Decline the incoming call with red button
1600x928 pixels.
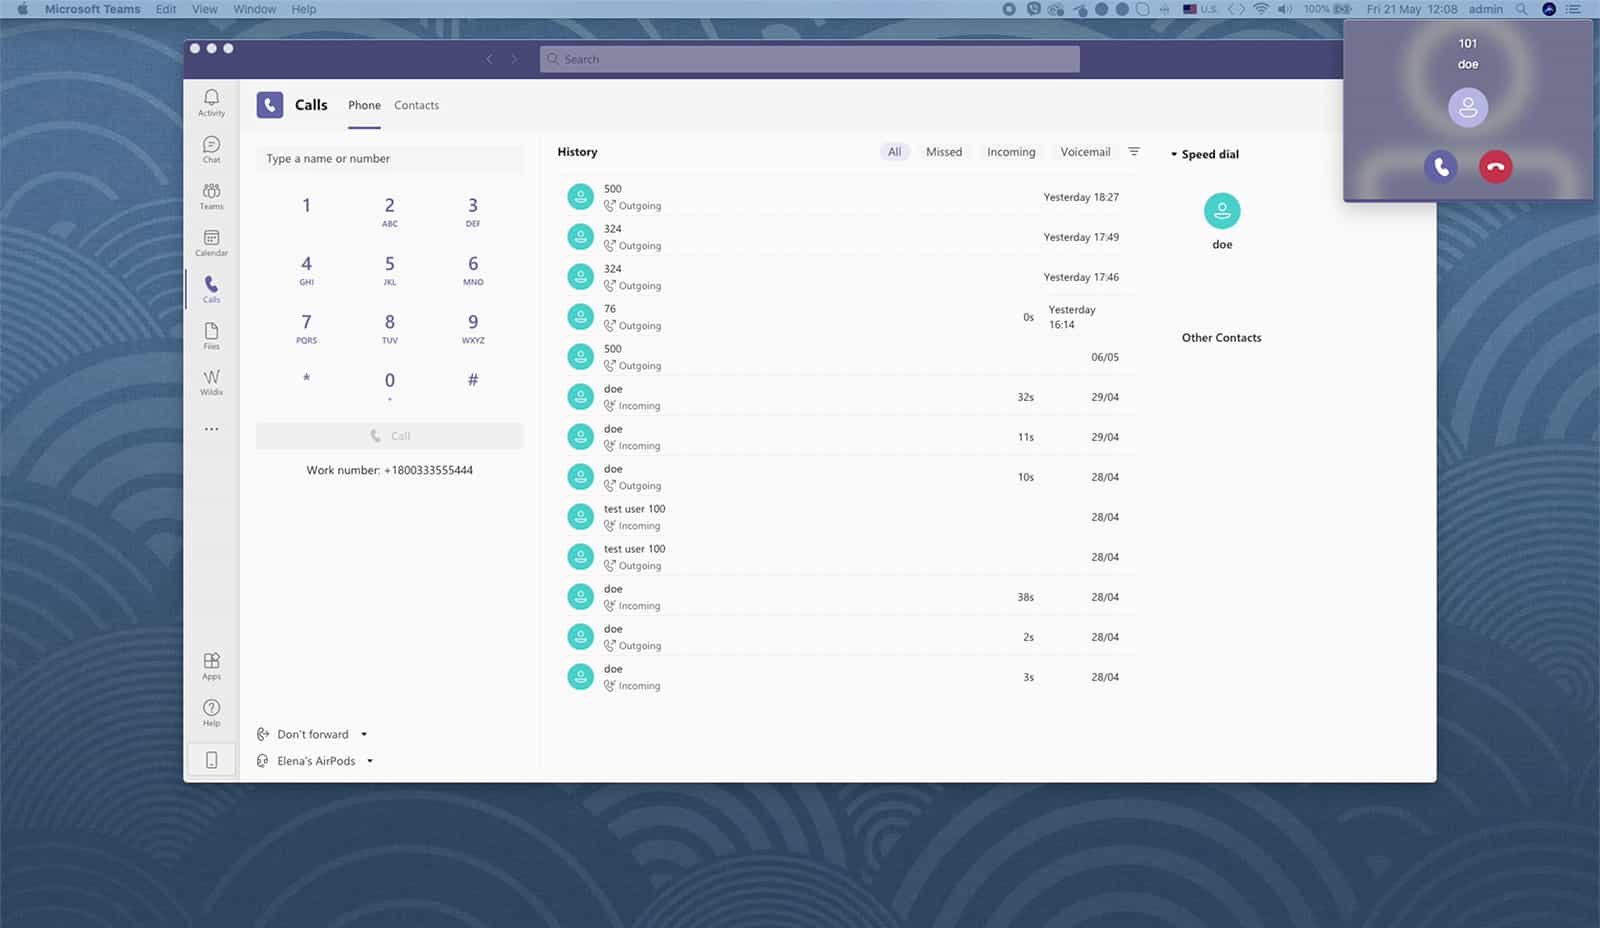(1495, 167)
